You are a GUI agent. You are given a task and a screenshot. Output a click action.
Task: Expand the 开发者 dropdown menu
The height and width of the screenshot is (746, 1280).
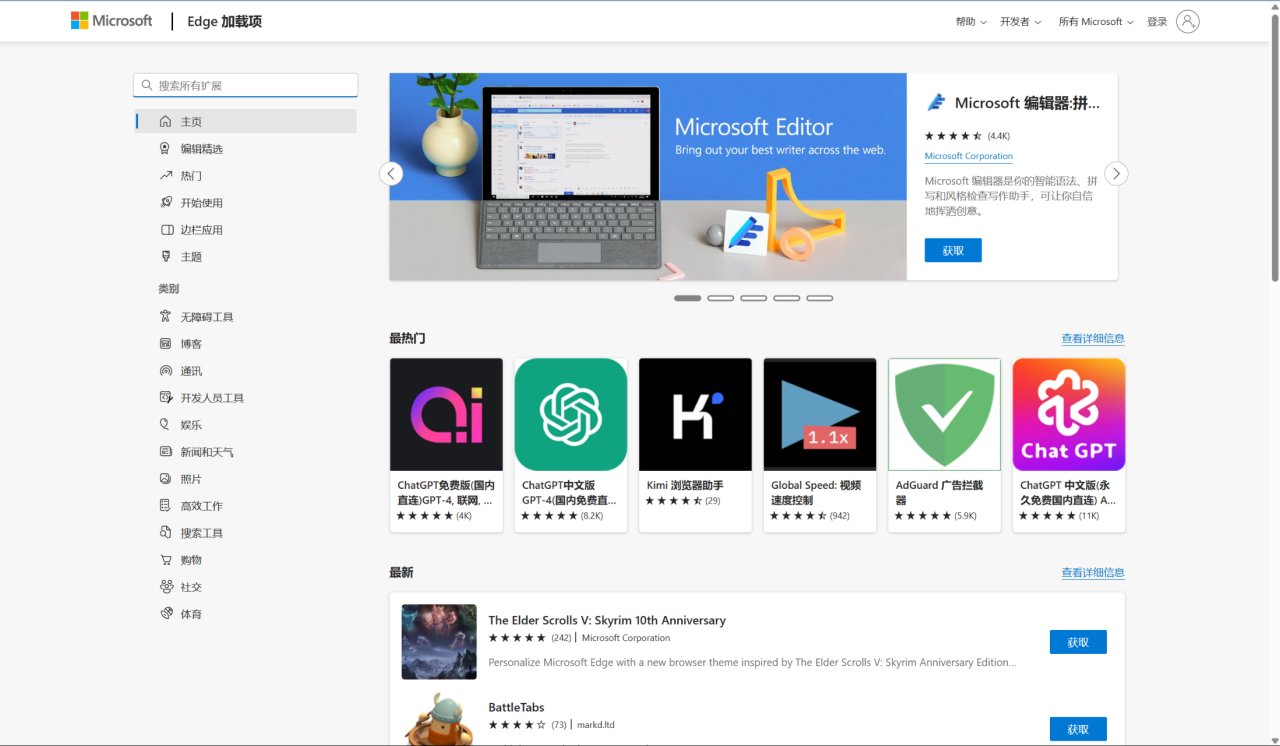[1021, 21]
